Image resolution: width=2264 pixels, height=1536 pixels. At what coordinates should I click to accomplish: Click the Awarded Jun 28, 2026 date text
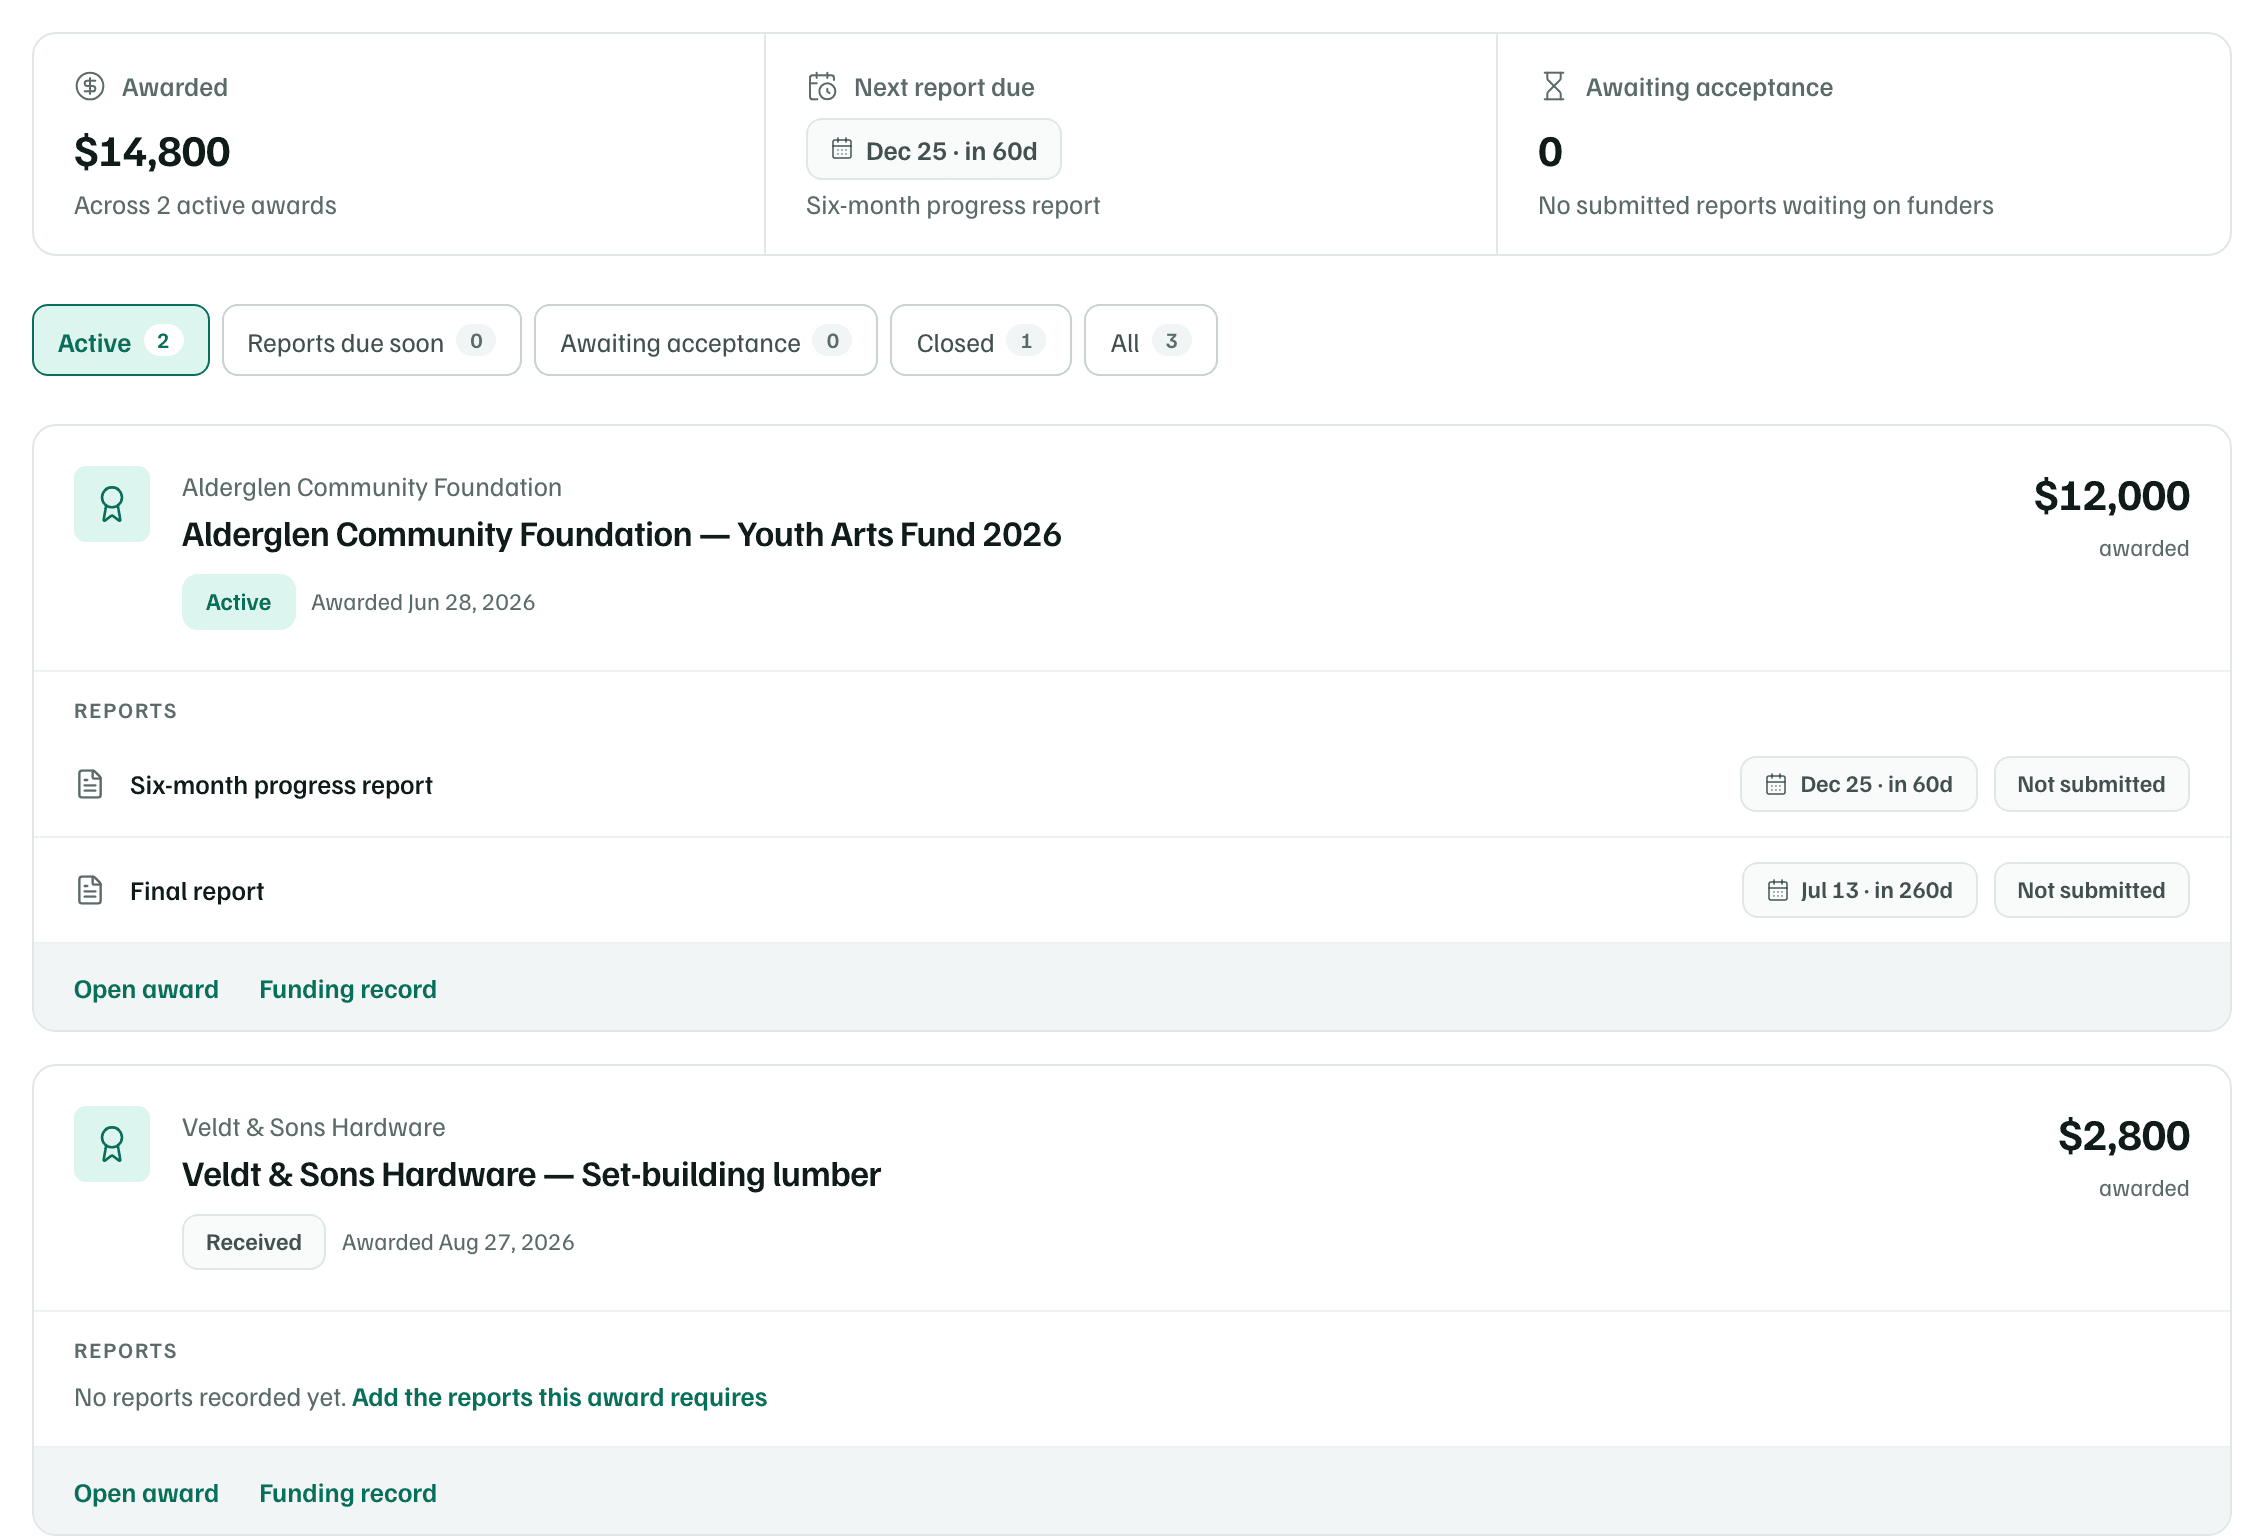click(x=423, y=602)
